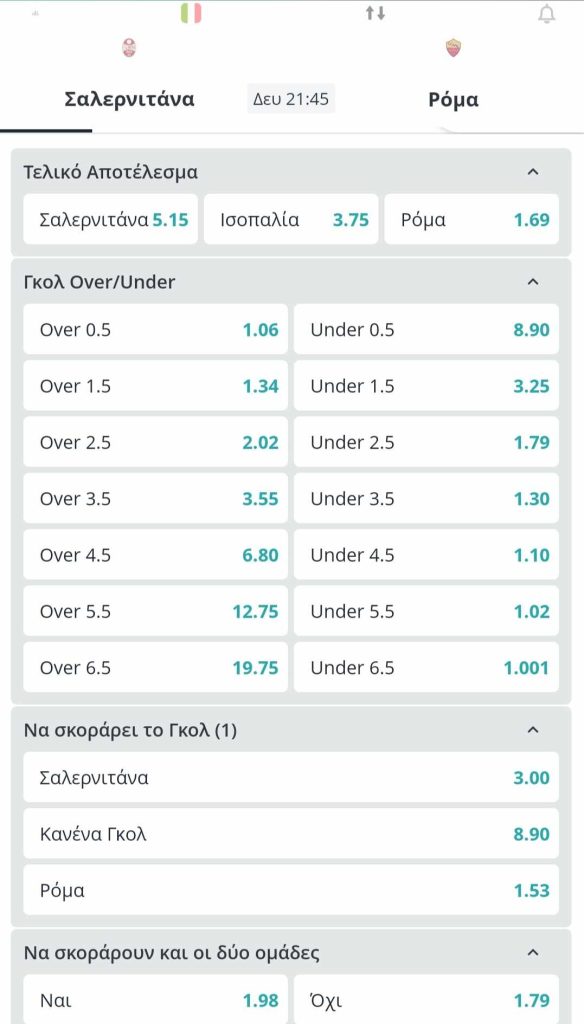Choose Όχι at odds 1.79

[427, 1000]
